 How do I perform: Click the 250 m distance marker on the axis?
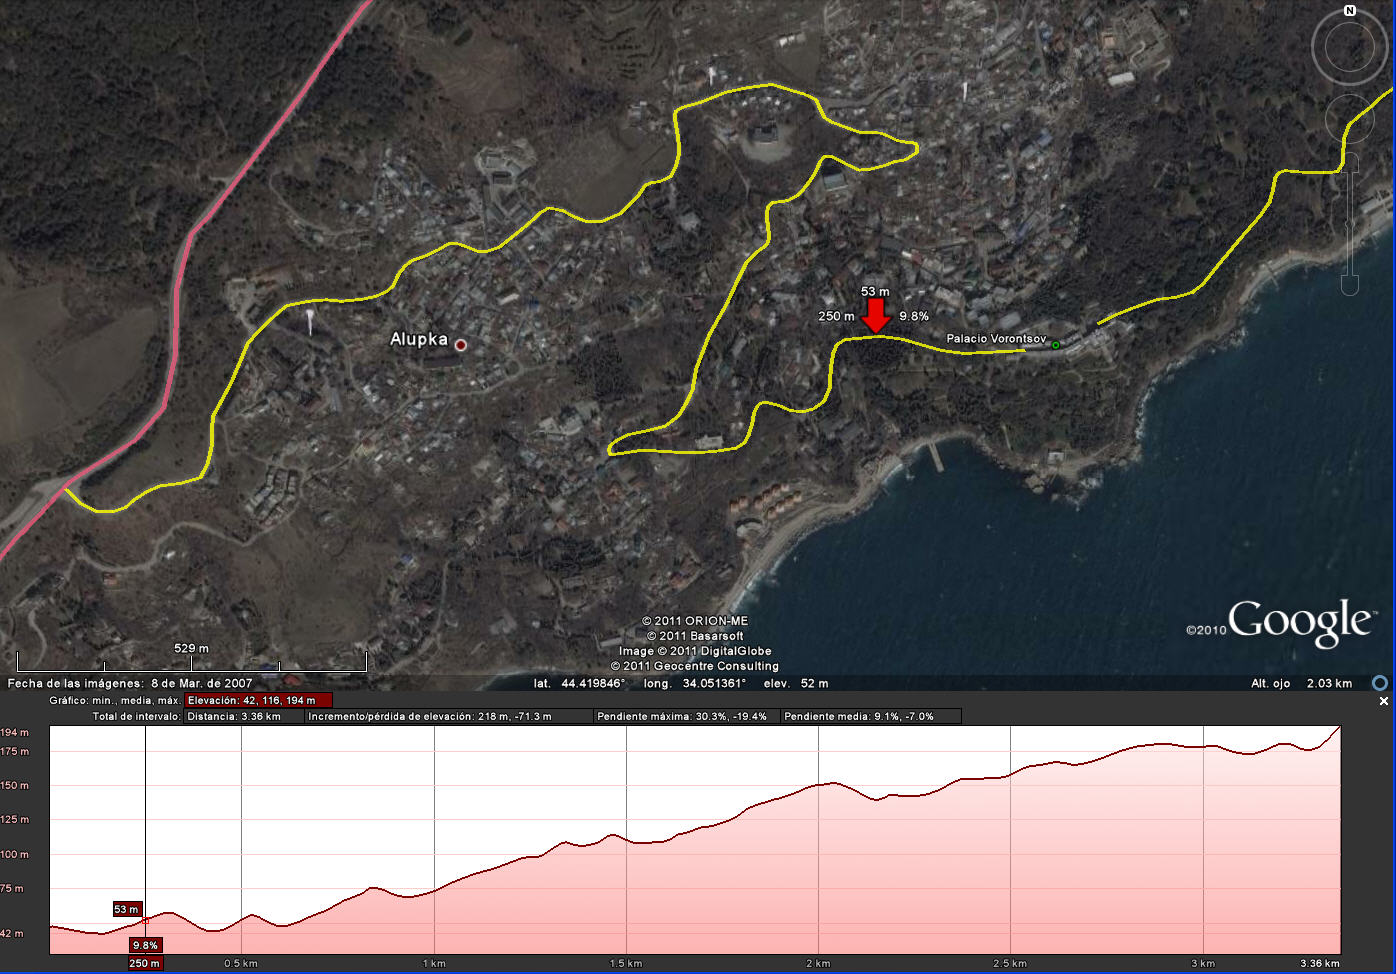(144, 963)
